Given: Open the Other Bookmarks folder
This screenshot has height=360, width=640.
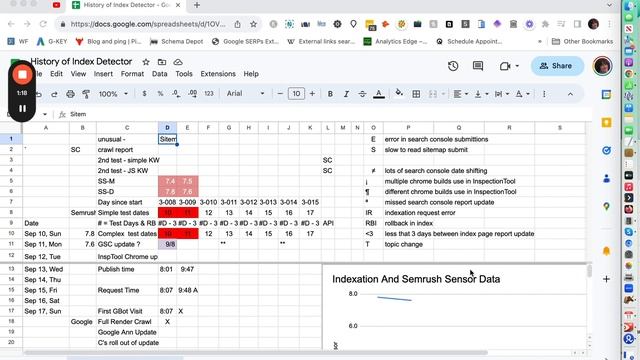Looking at the screenshot, I should coord(582,41).
